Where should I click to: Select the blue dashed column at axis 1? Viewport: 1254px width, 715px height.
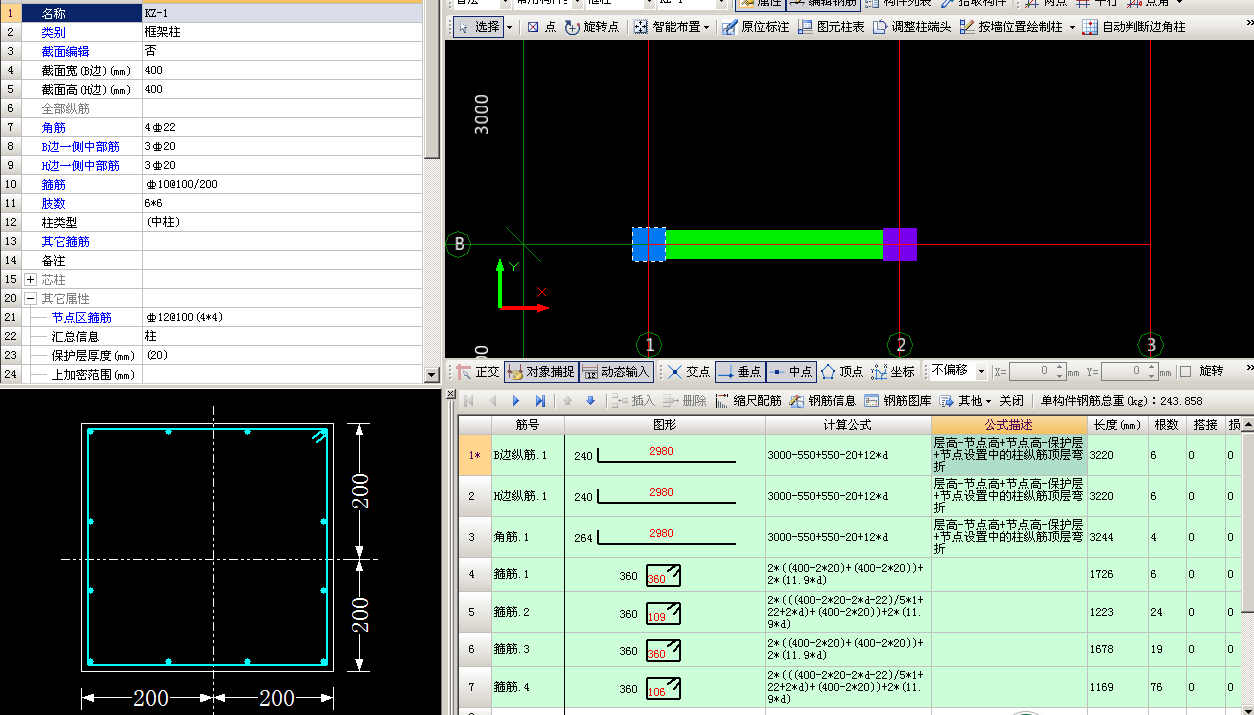pos(649,244)
